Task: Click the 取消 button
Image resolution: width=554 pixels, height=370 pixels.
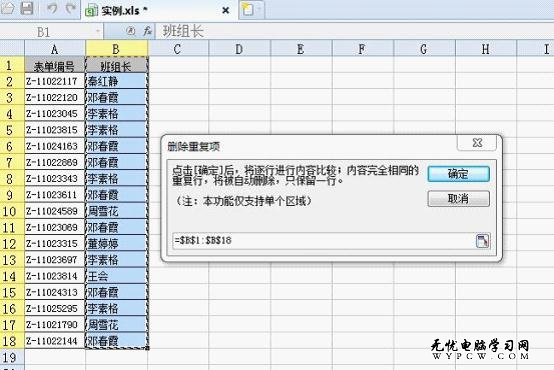Action: (x=458, y=199)
